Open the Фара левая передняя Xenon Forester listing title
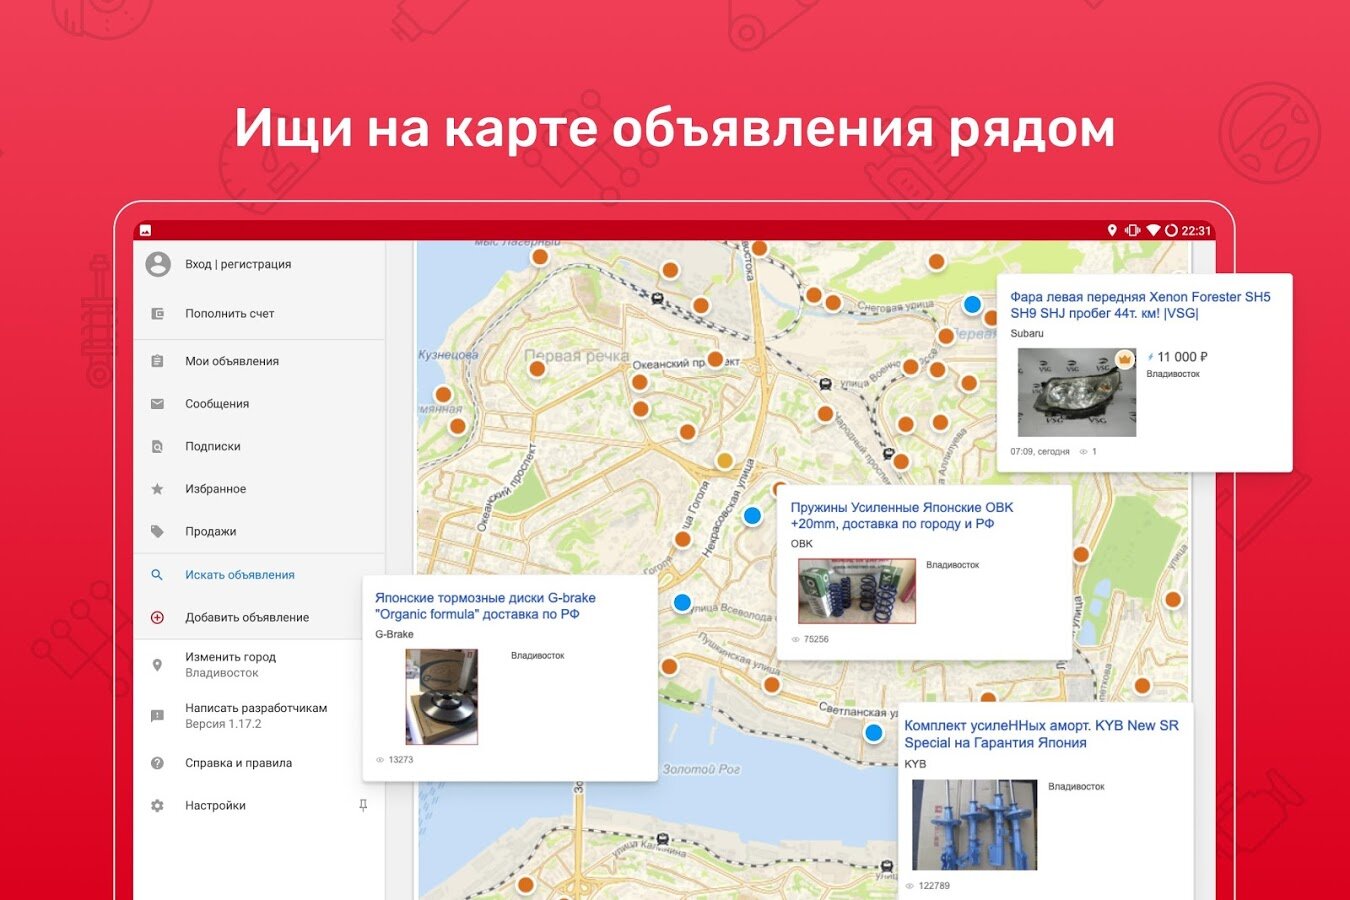Screen dimensions: 1350x900 pos(1140,305)
